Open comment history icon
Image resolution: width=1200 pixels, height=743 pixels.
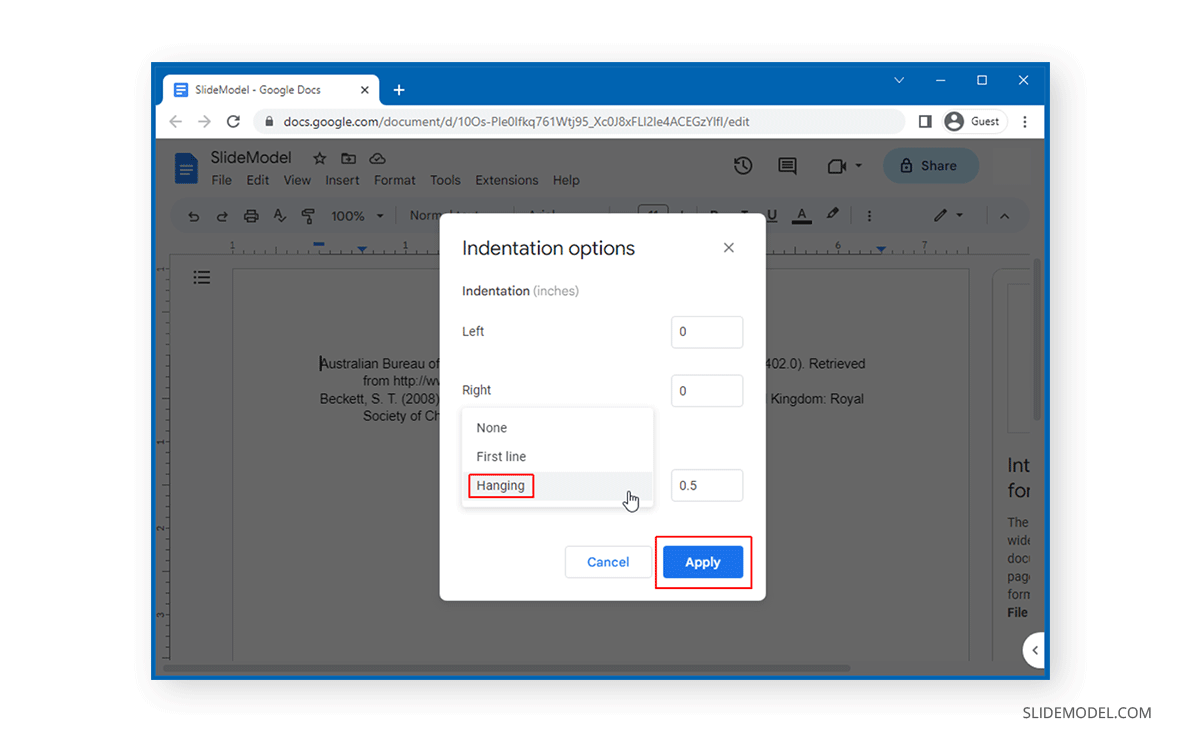point(787,165)
